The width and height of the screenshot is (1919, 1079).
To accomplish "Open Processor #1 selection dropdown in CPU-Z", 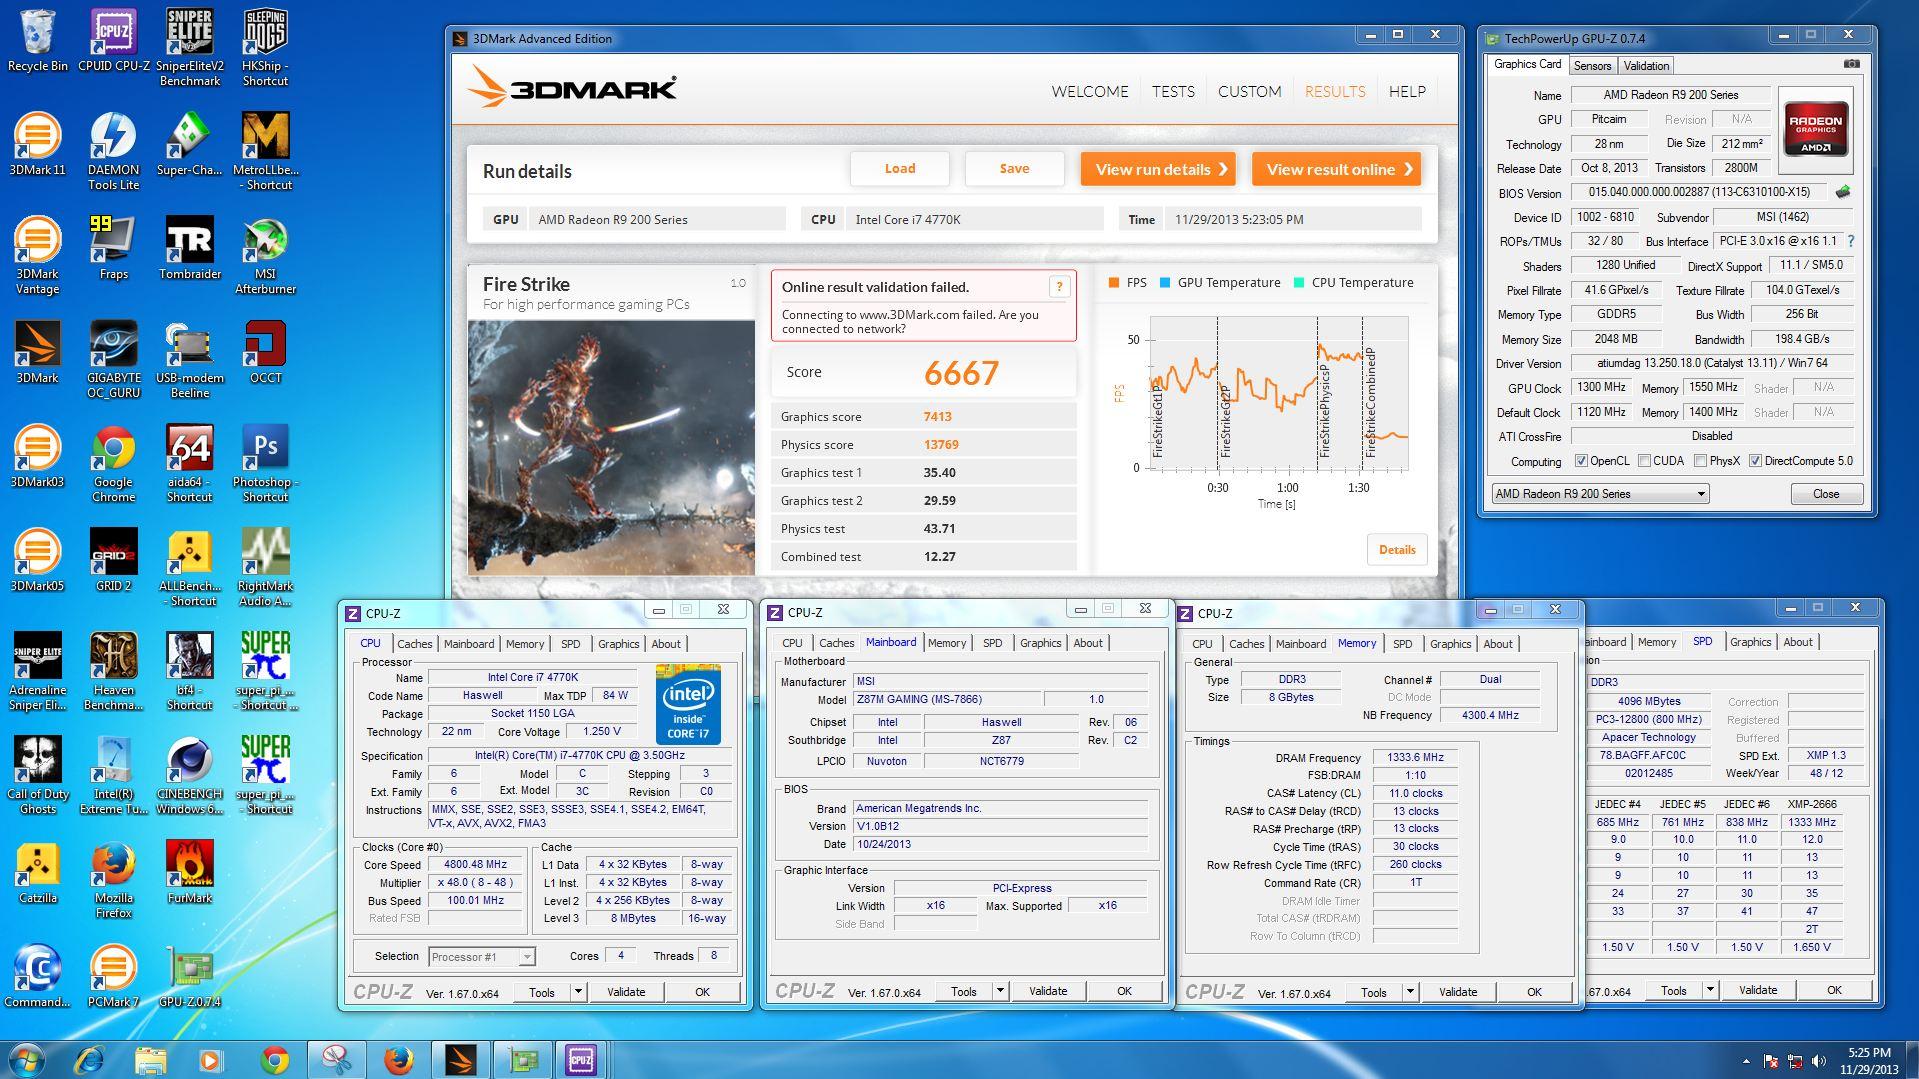I will click(482, 957).
